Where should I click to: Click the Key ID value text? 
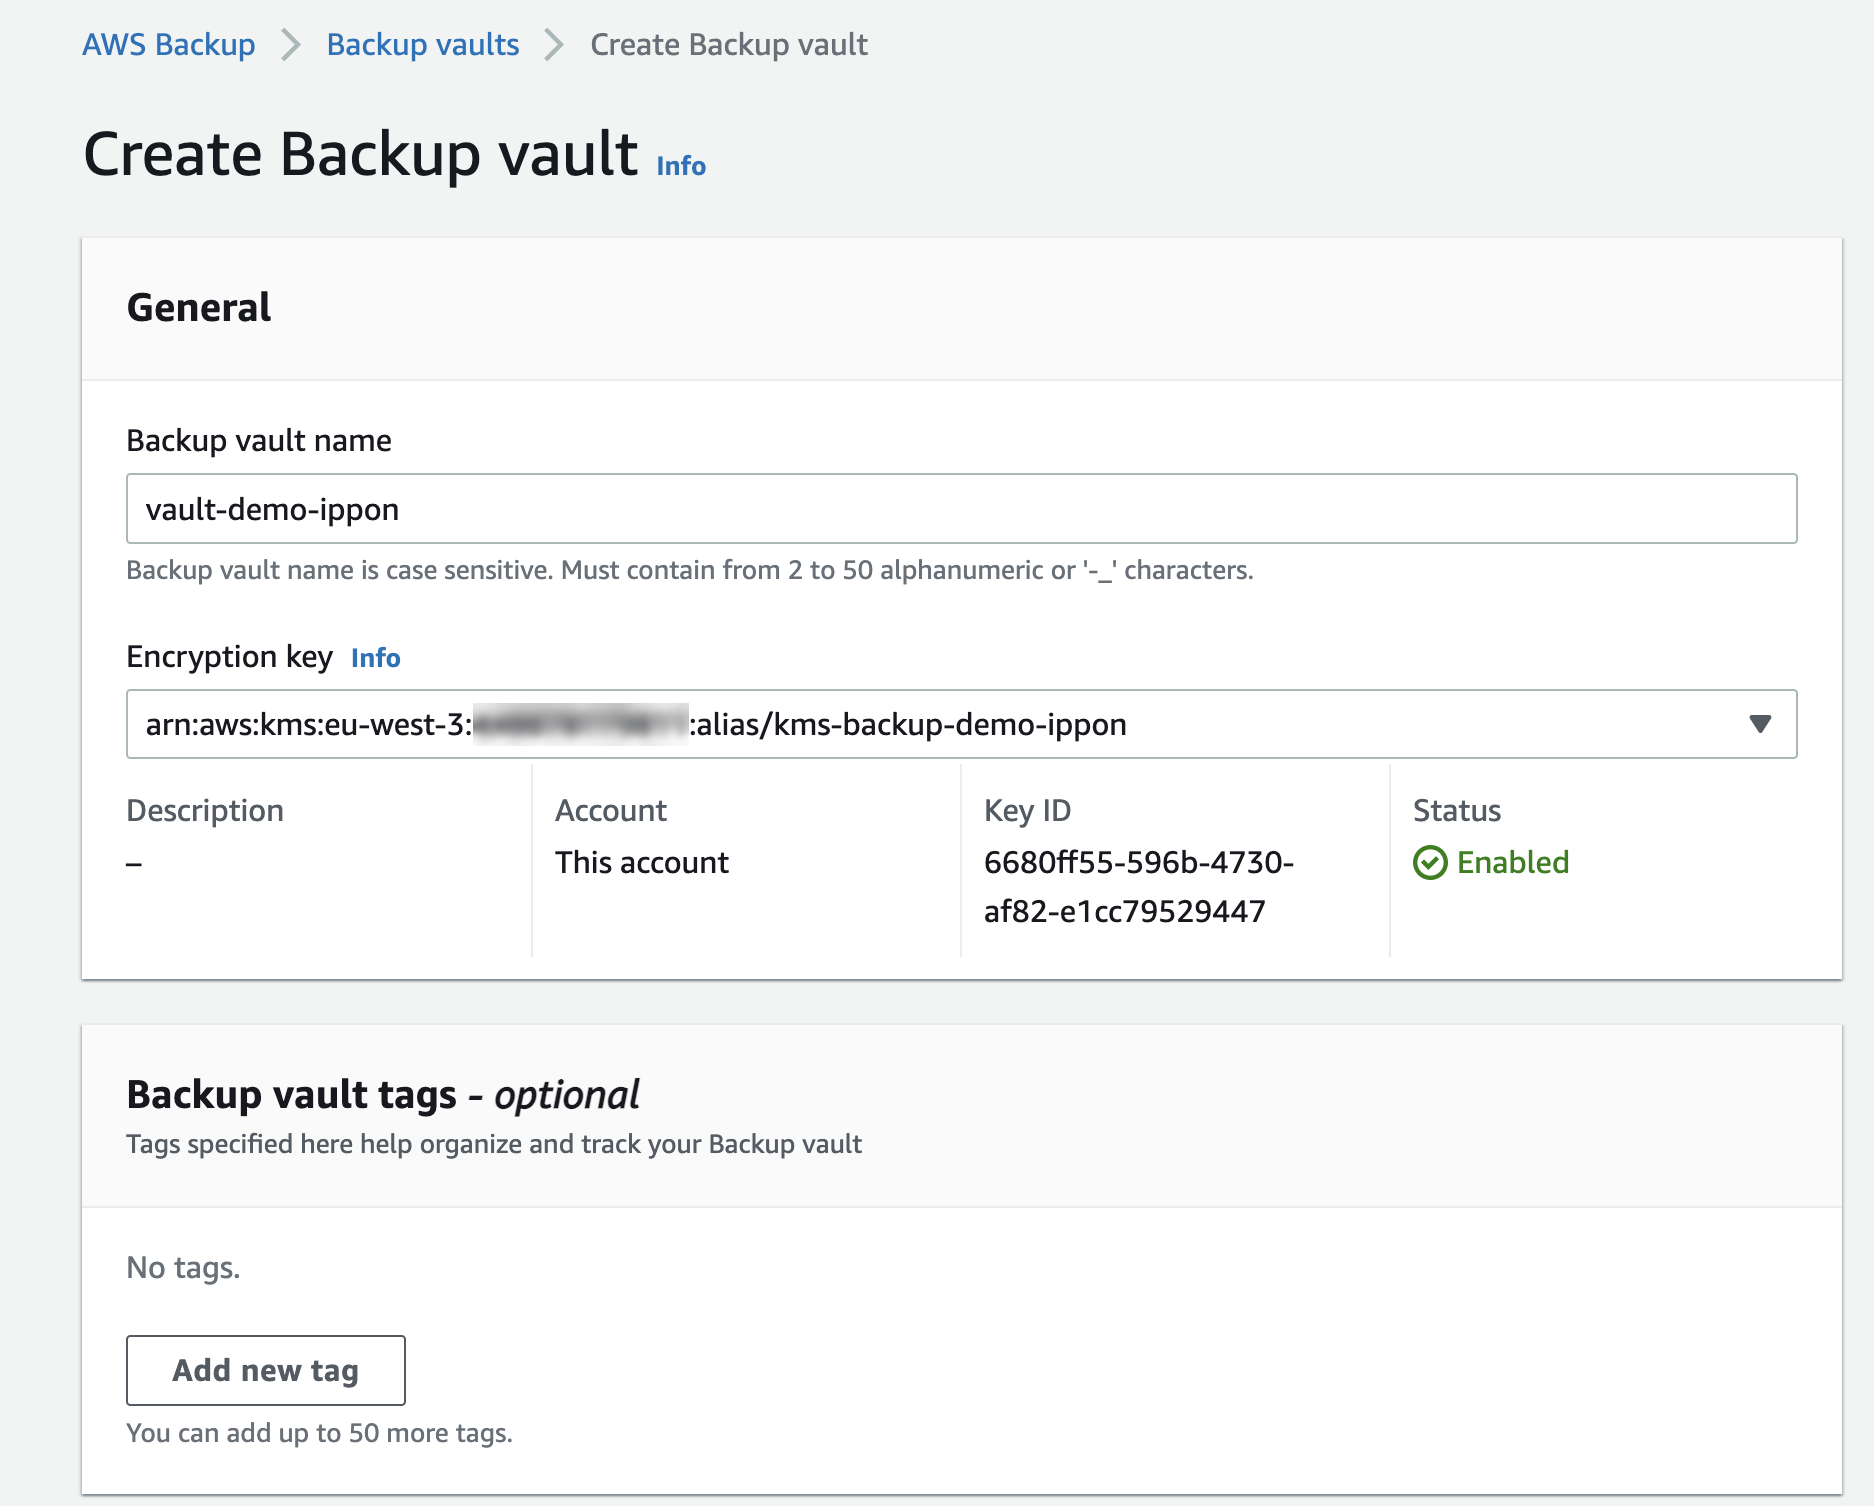click(1138, 886)
